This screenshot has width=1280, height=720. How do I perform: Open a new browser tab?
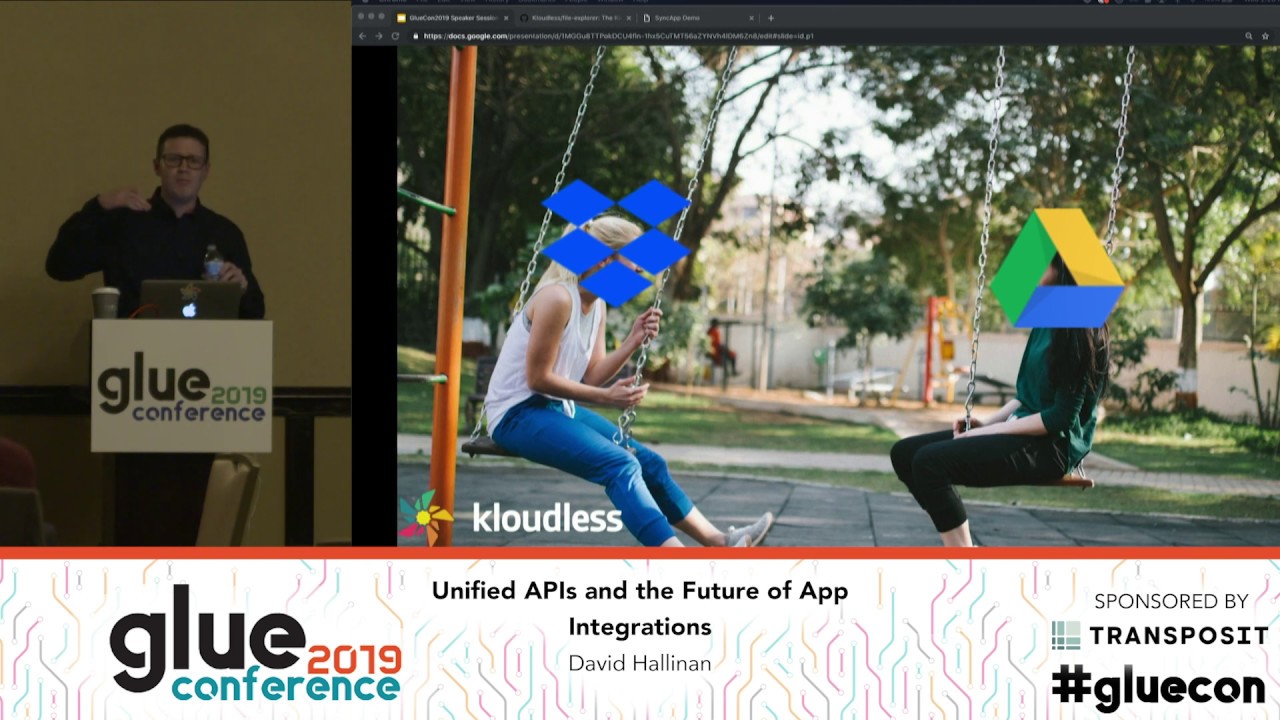770,18
